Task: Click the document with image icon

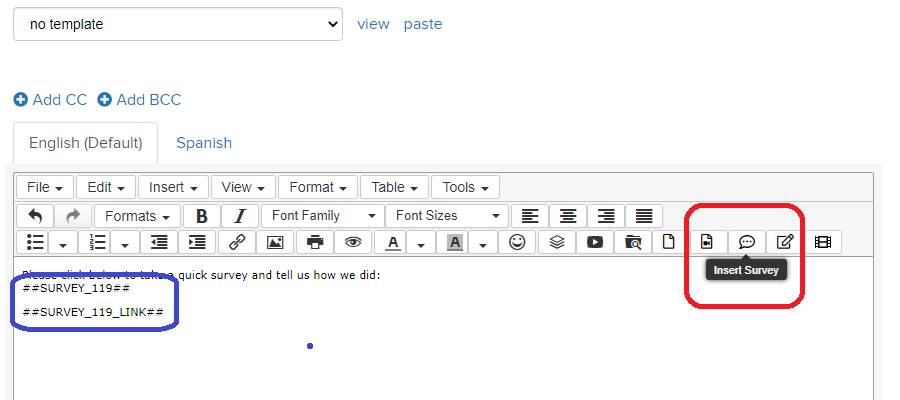Action: coord(707,242)
